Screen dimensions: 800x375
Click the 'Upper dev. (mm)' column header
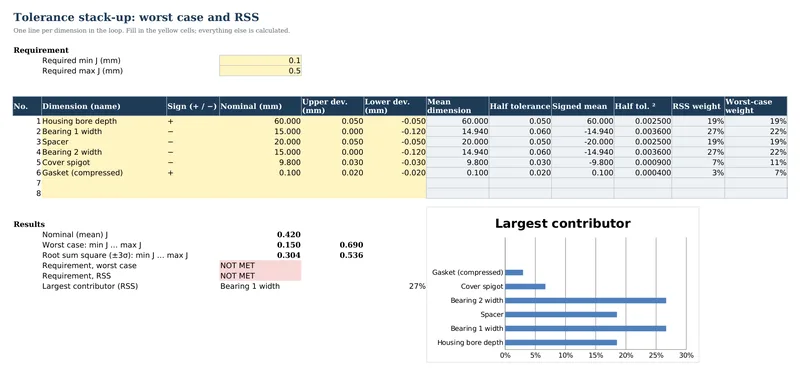tap(332, 106)
